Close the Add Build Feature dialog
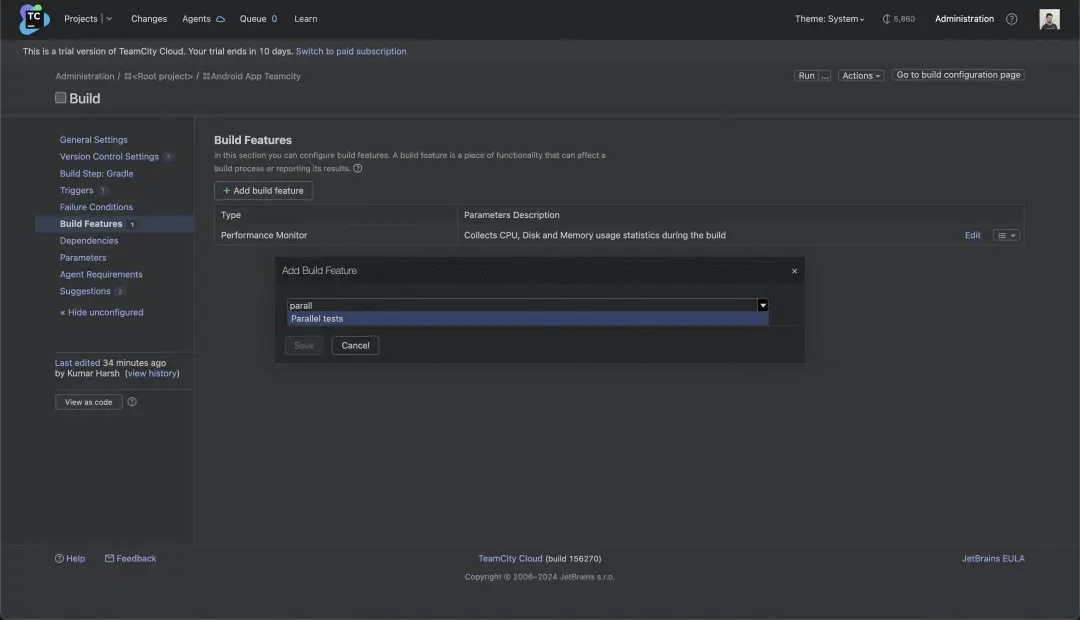Image resolution: width=1080 pixels, height=620 pixels. coord(795,271)
